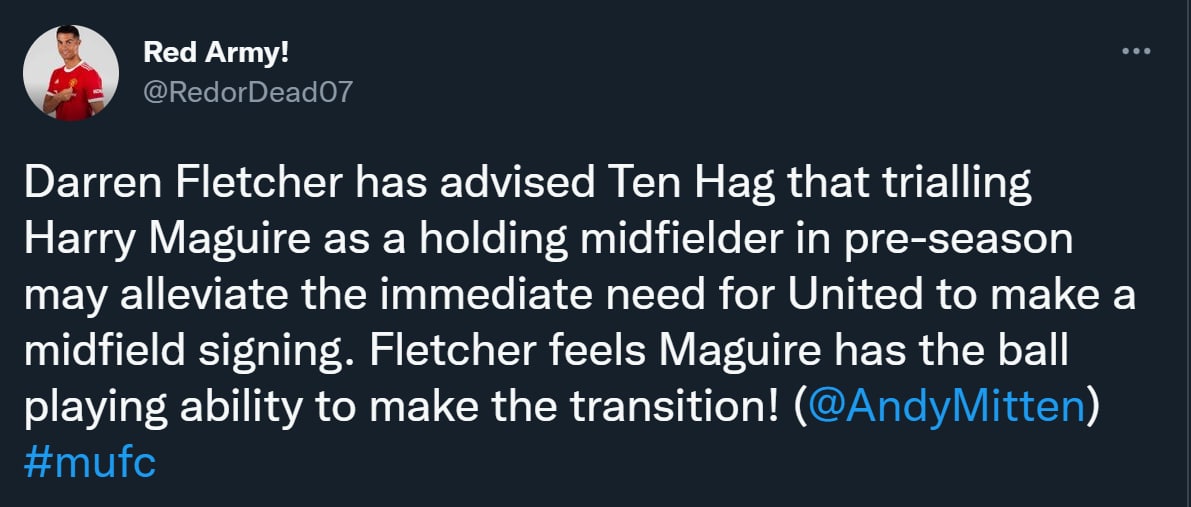Open the tweet's three-dot more options menu
Image resolution: width=1191 pixels, height=507 pixels.
click(1137, 51)
